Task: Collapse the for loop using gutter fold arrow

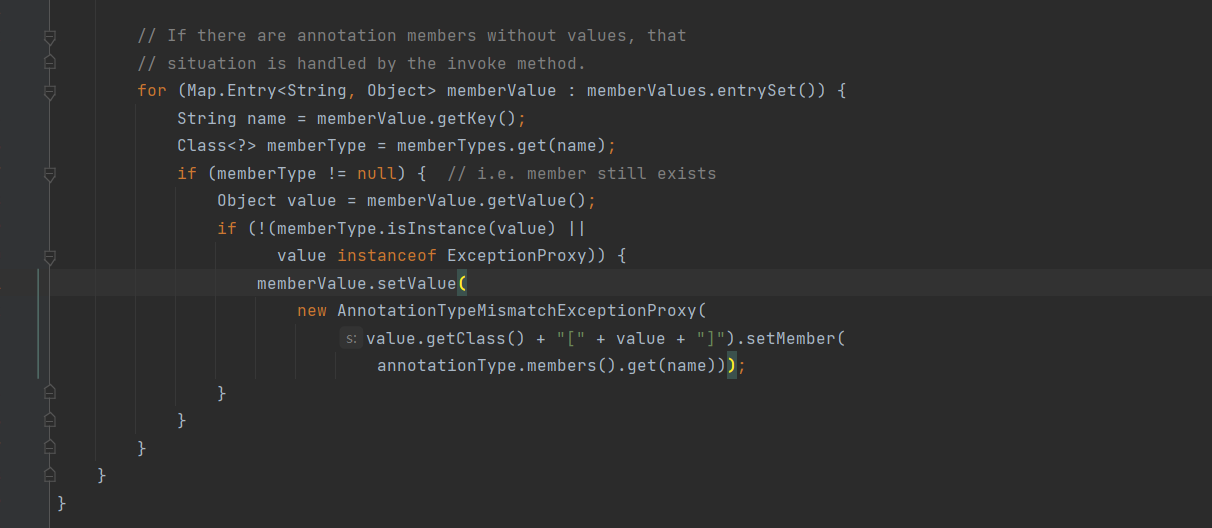Action: tap(49, 91)
